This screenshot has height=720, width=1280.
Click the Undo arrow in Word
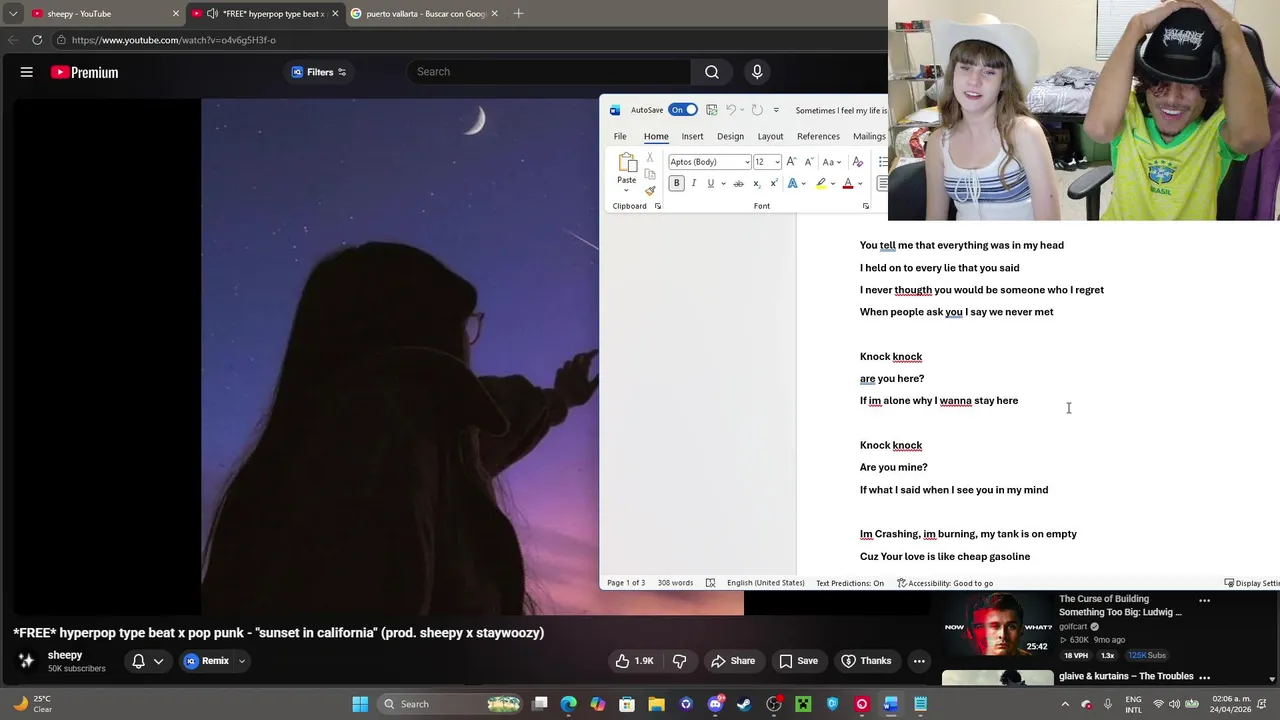(x=731, y=110)
